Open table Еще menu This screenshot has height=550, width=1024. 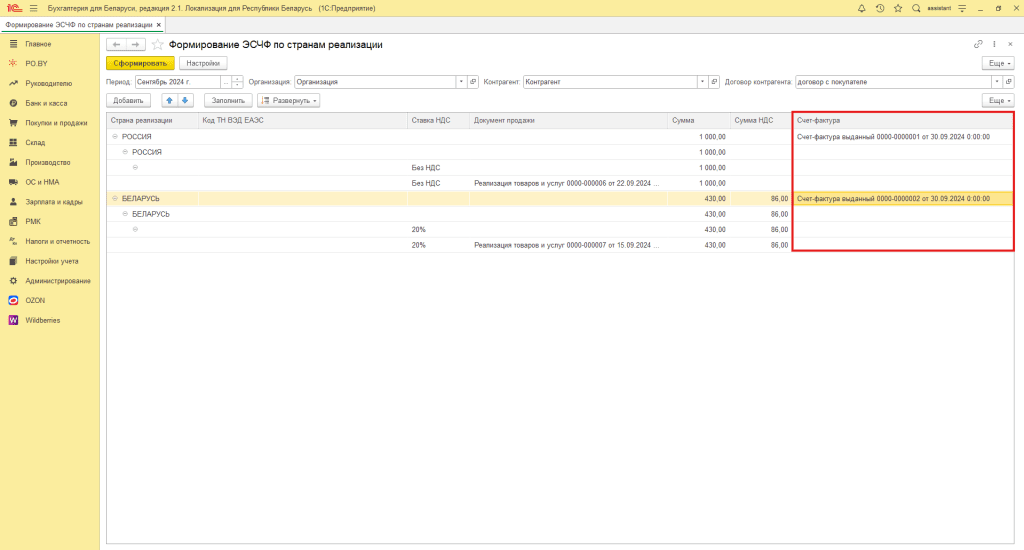999,101
